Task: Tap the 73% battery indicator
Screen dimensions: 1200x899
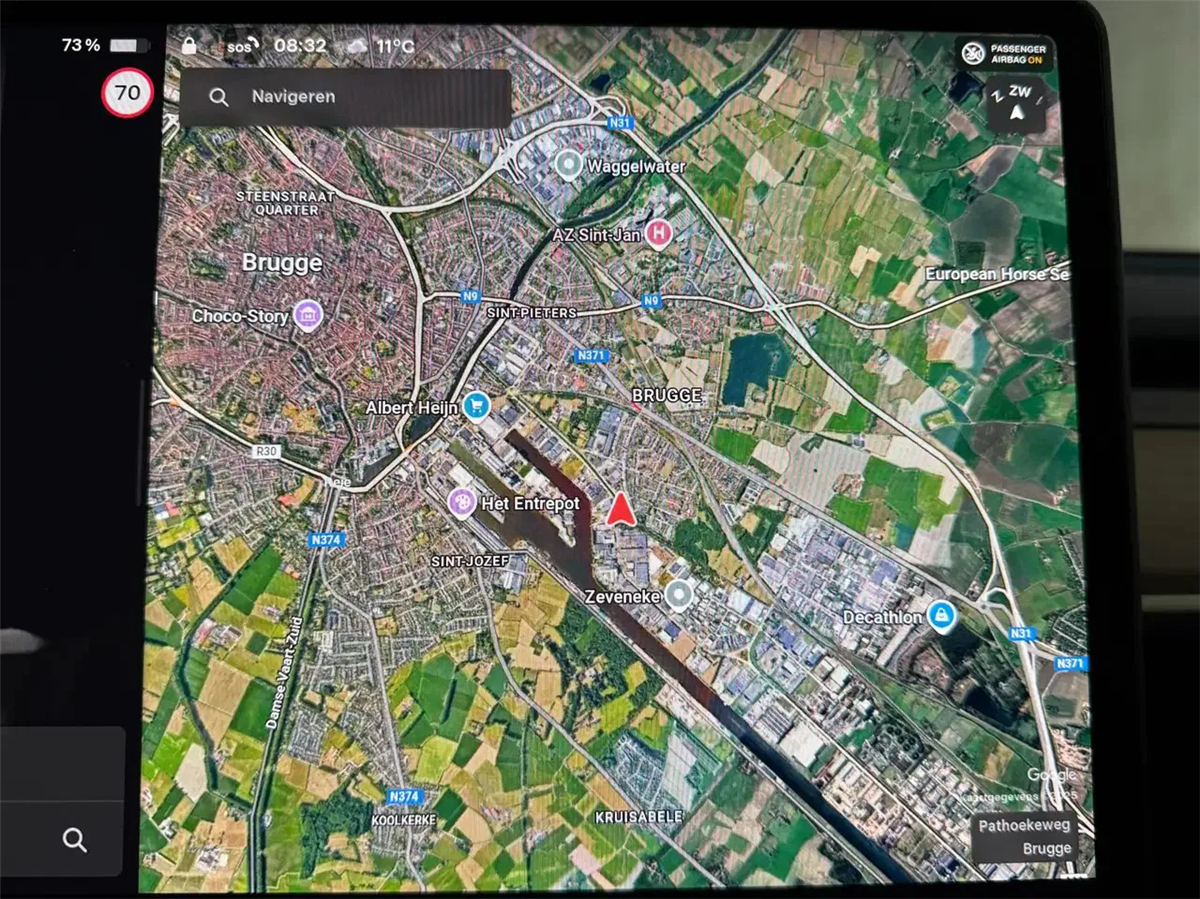Action: point(104,46)
